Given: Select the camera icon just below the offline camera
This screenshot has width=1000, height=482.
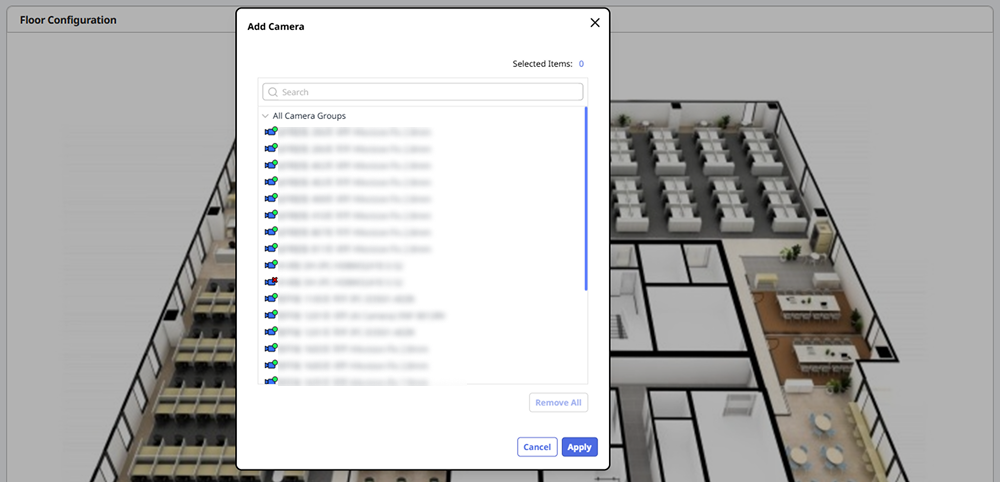Looking at the screenshot, I should (270, 298).
